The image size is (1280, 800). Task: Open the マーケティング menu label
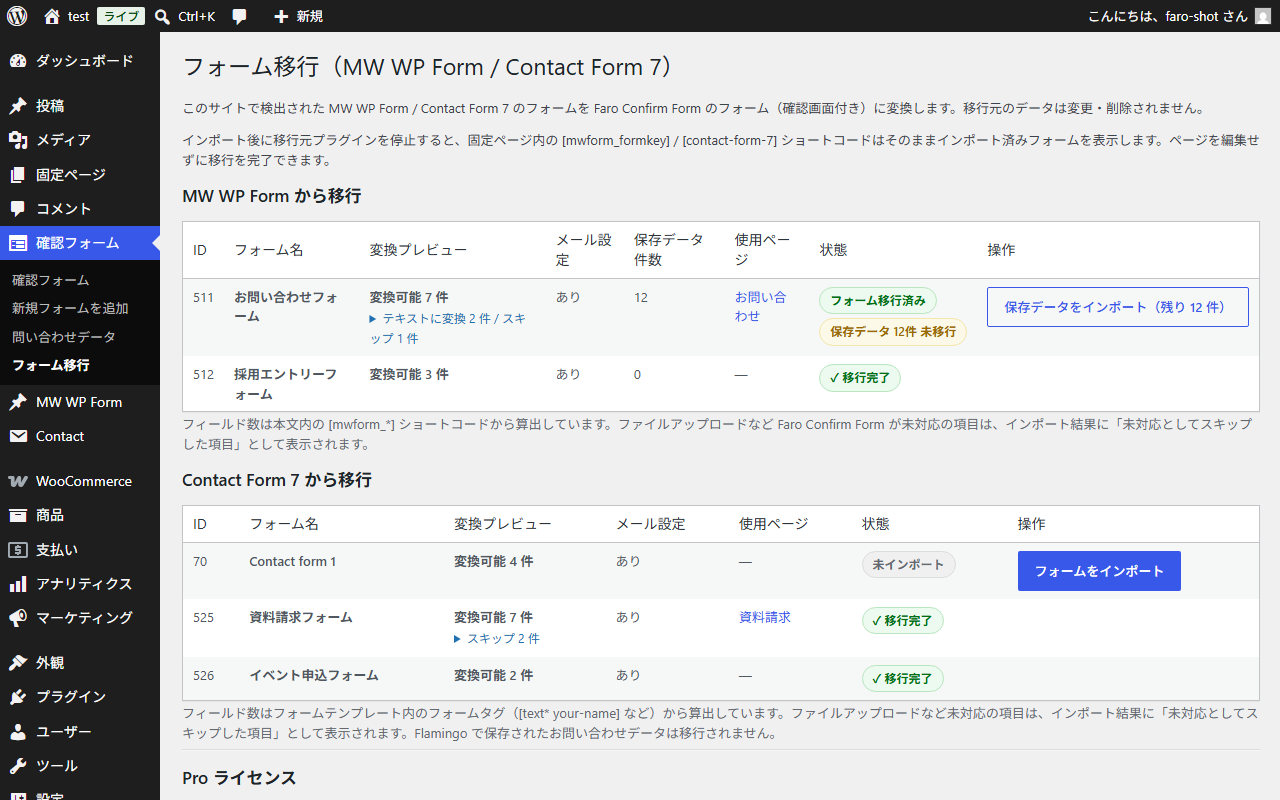pyautogui.click(x=84, y=618)
